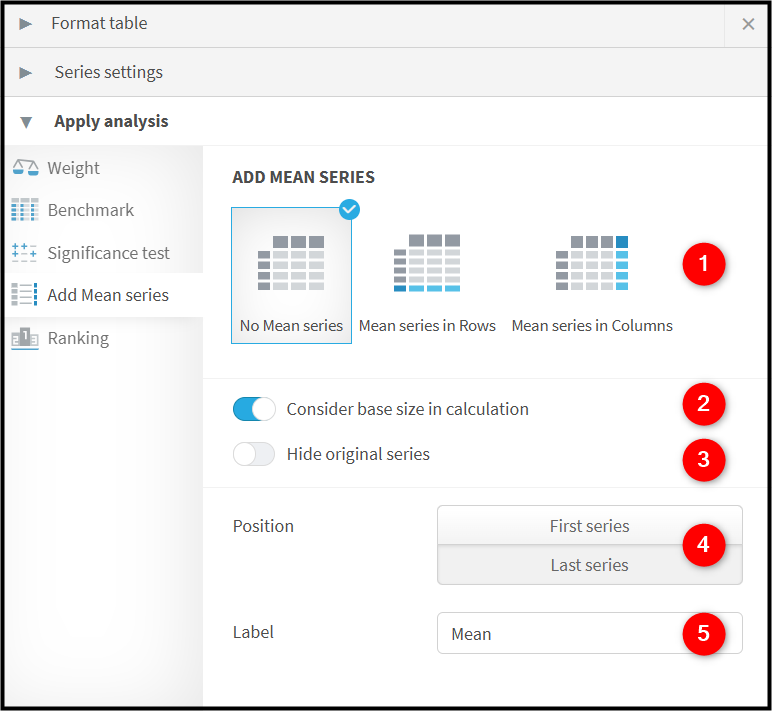Expand the Format table section arrow
Screen dimensions: 772x711
click(x=26, y=24)
